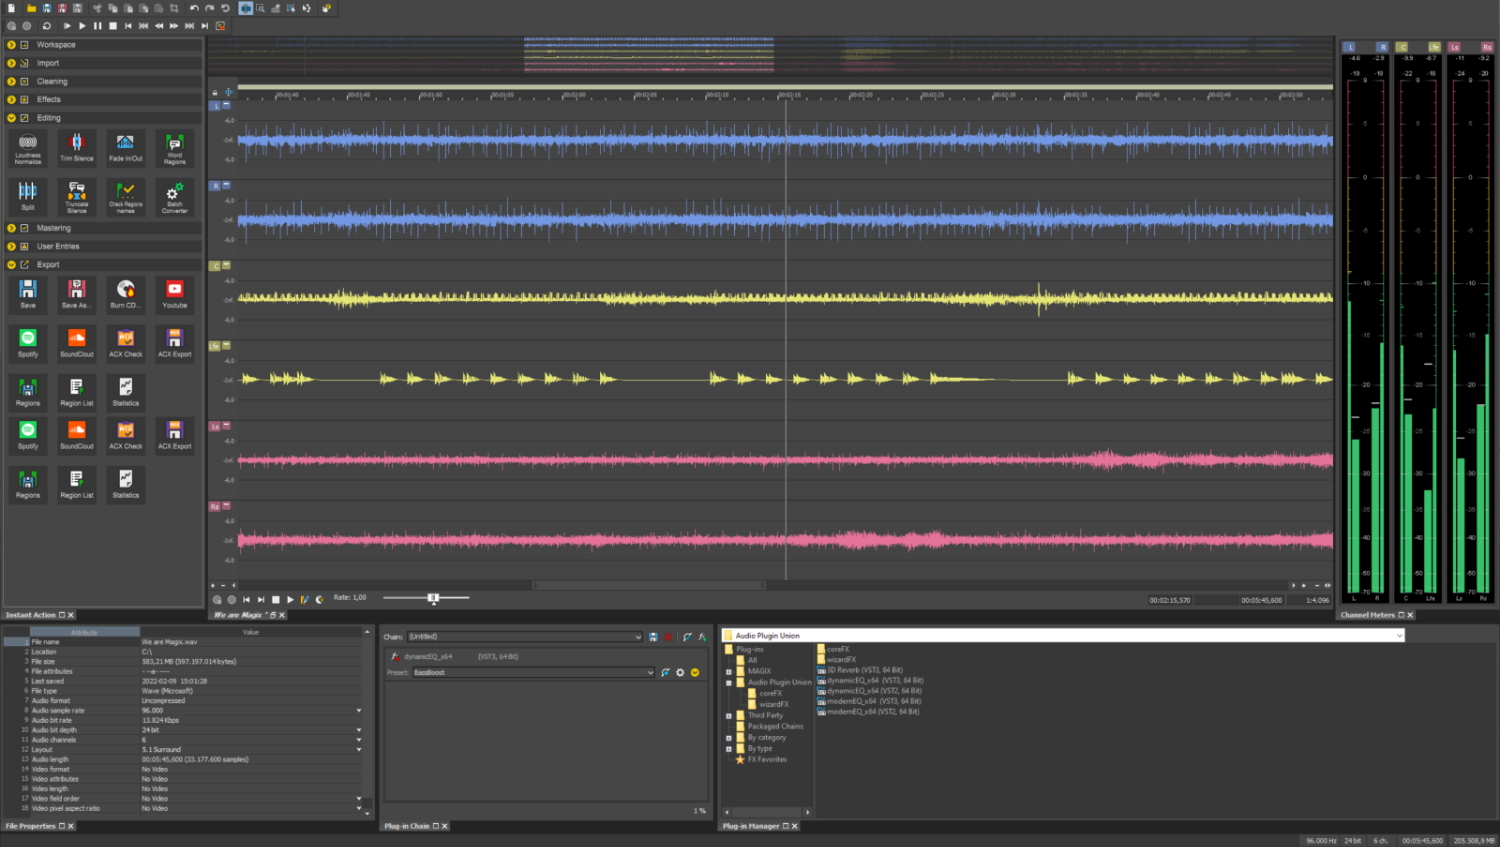Click the playback Rate slider handle

[x=433, y=598]
